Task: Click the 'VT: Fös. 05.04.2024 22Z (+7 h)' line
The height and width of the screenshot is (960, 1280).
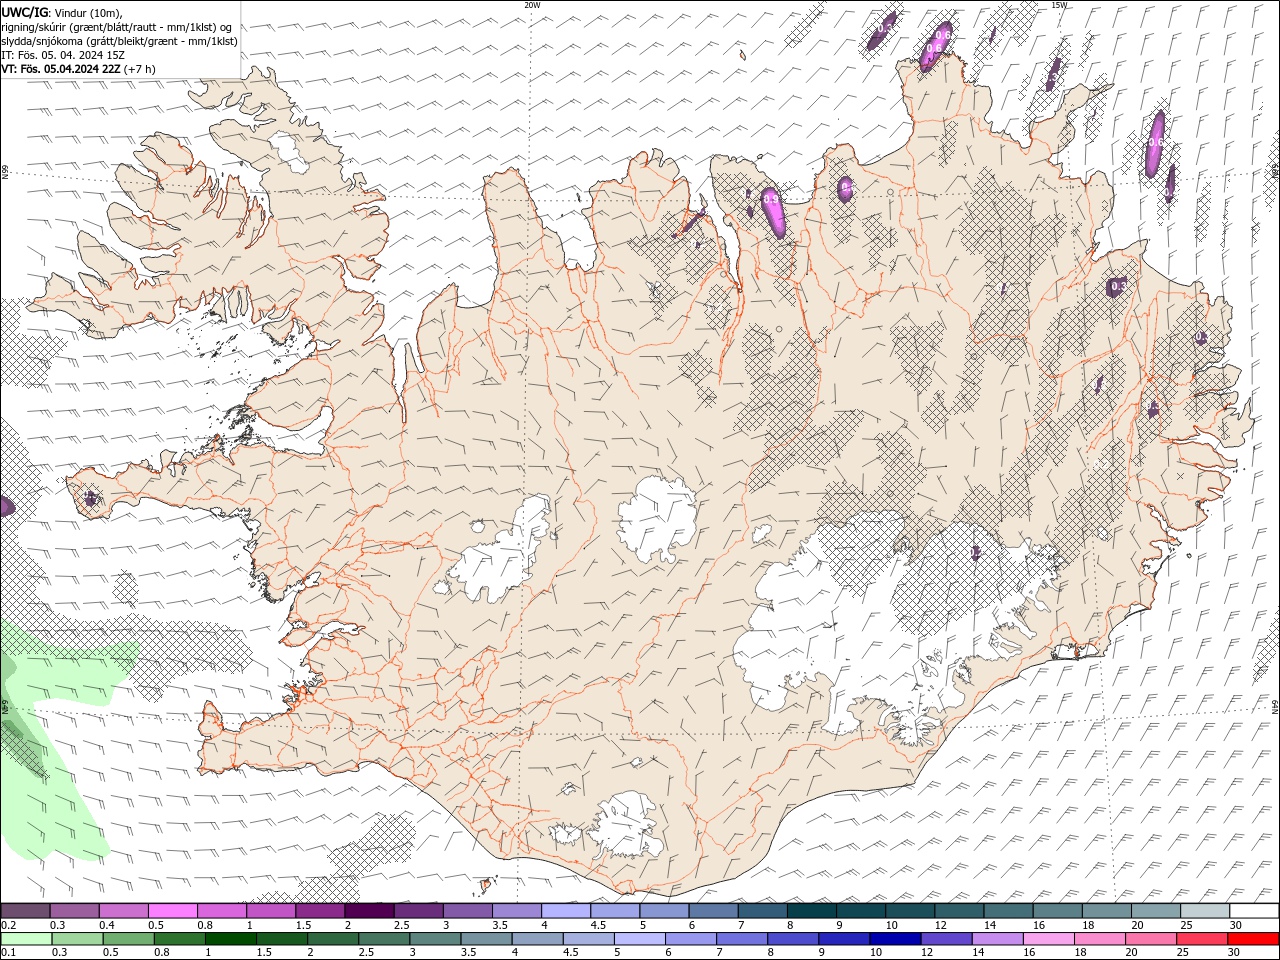Action: point(78,69)
